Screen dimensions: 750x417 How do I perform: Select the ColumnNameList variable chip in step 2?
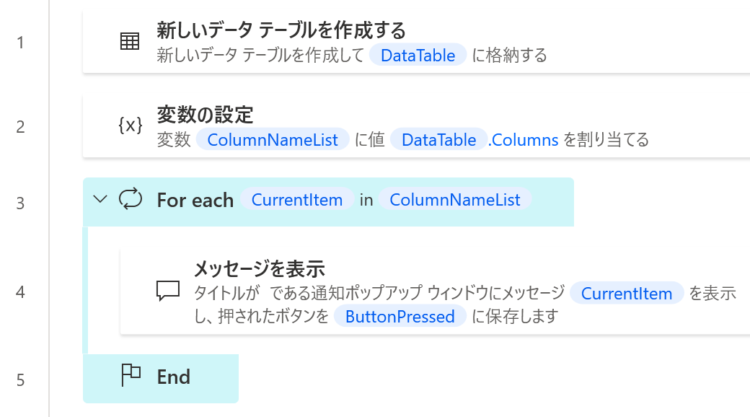[272, 140]
